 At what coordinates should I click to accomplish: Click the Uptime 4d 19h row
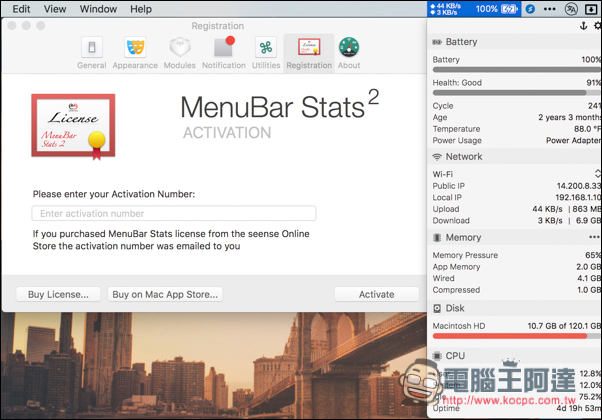[517, 408]
